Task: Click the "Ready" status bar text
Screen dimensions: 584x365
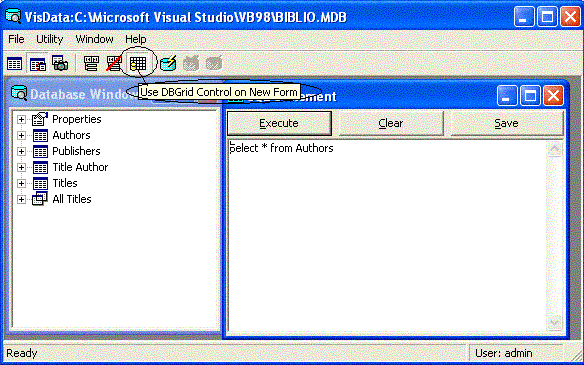Action: (x=22, y=353)
